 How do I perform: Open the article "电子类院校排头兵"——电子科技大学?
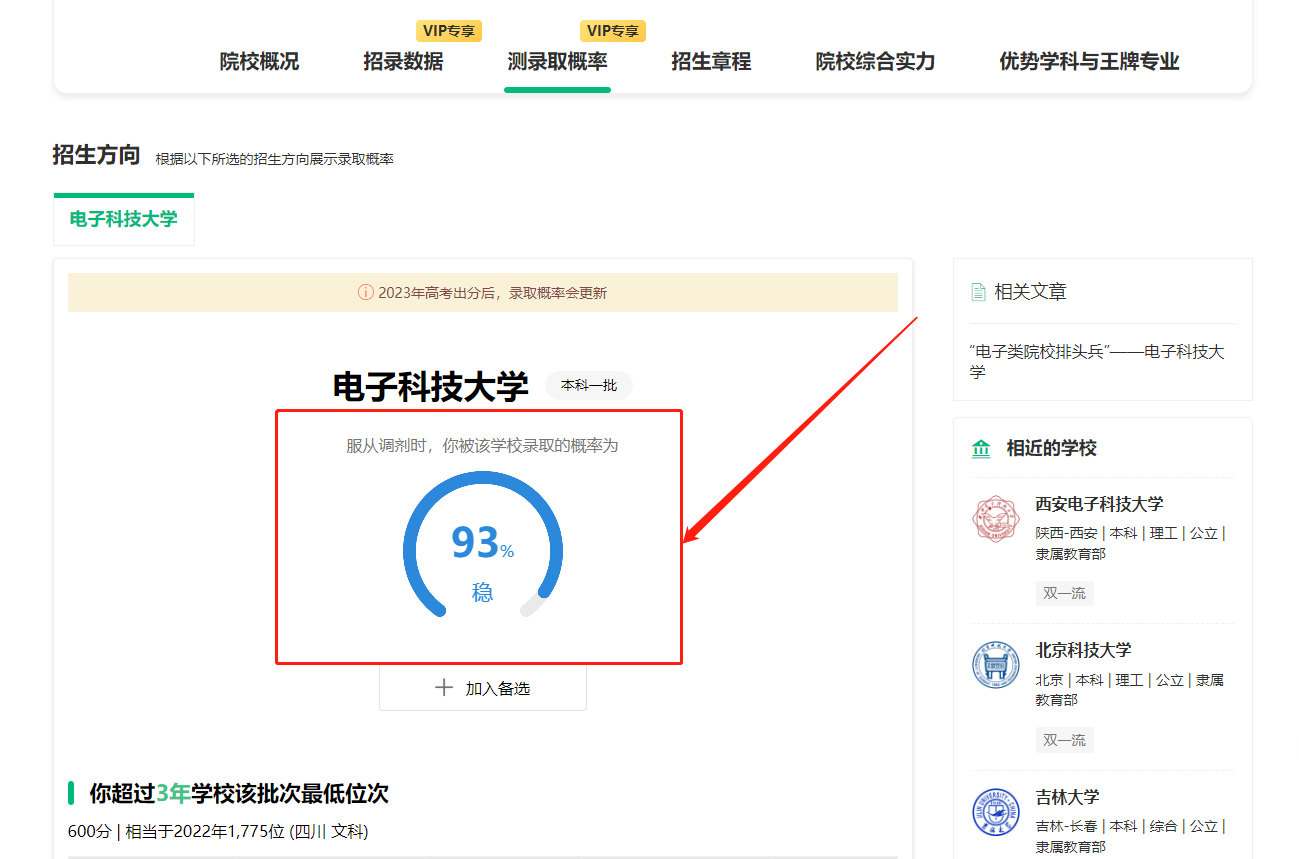pos(1097,361)
